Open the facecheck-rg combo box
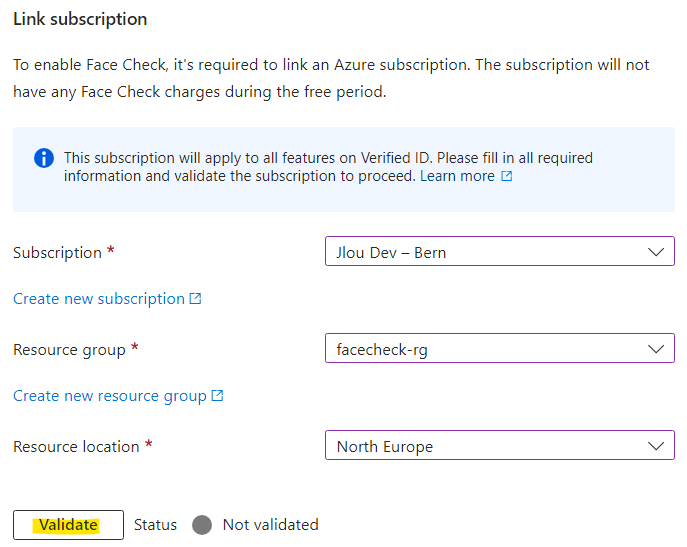 pyautogui.click(x=500, y=348)
